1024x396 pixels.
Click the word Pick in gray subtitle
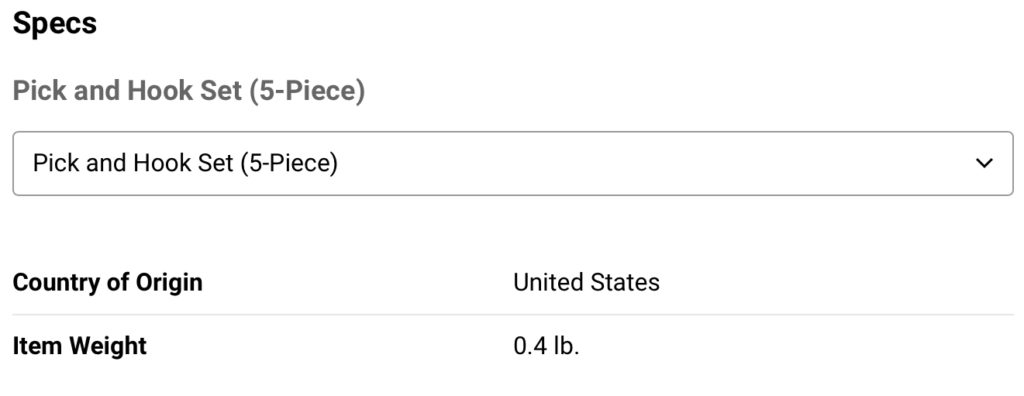(40, 91)
